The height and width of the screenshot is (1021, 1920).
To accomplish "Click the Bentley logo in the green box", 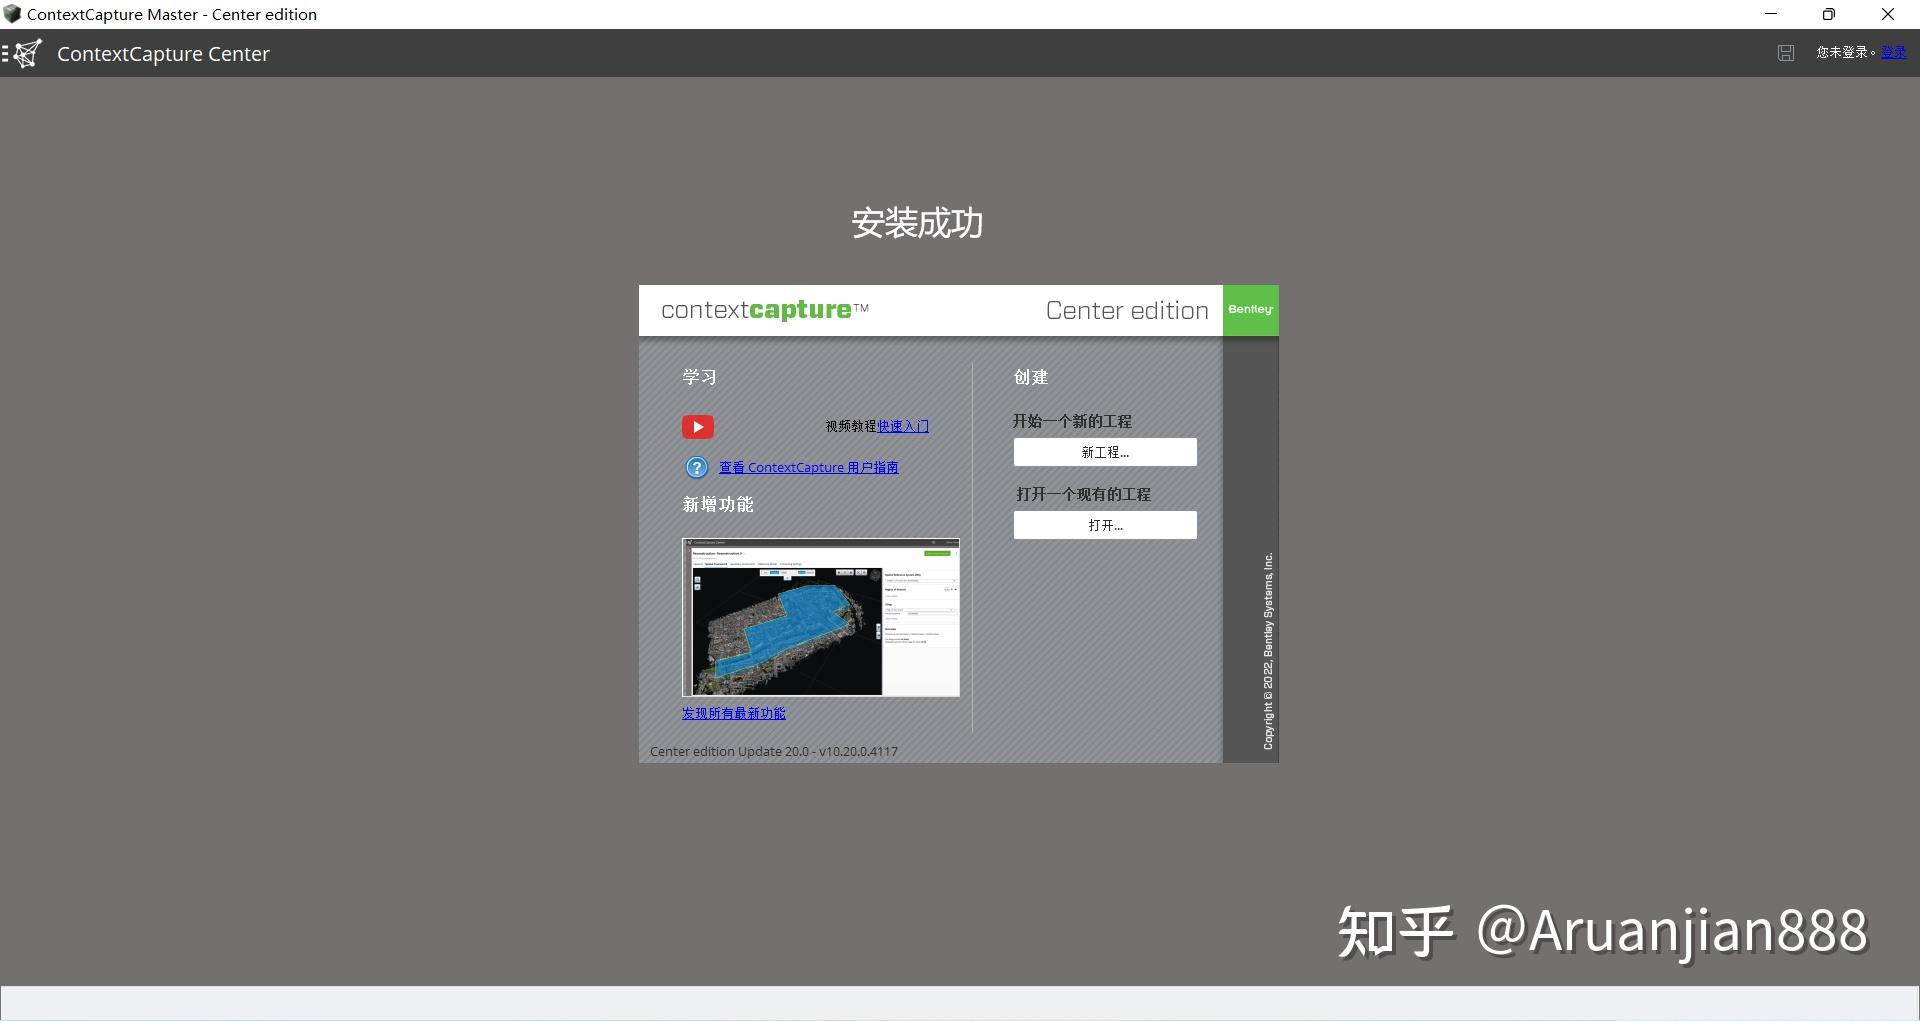I will pos(1249,310).
